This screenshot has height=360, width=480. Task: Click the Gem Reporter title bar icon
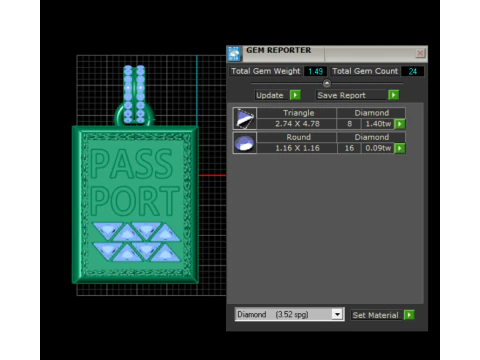click(x=234, y=54)
